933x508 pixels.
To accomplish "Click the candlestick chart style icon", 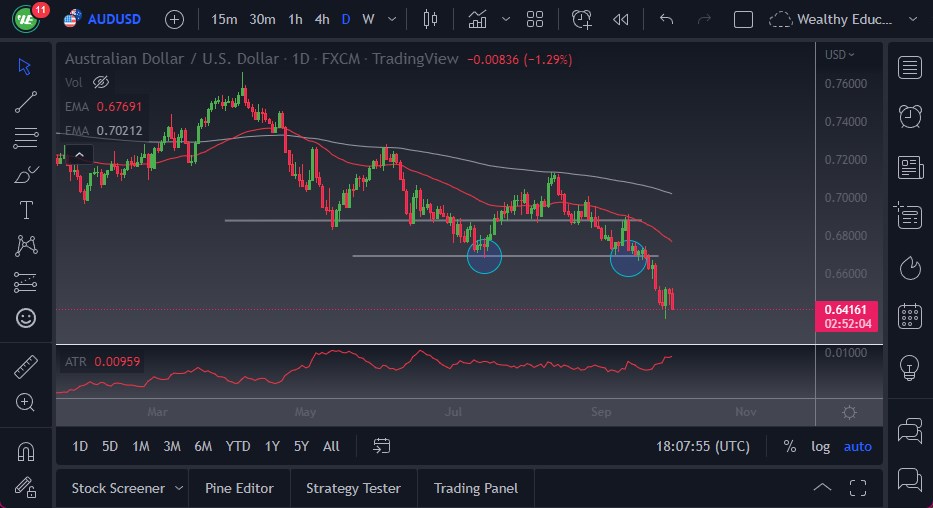I will pos(431,19).
